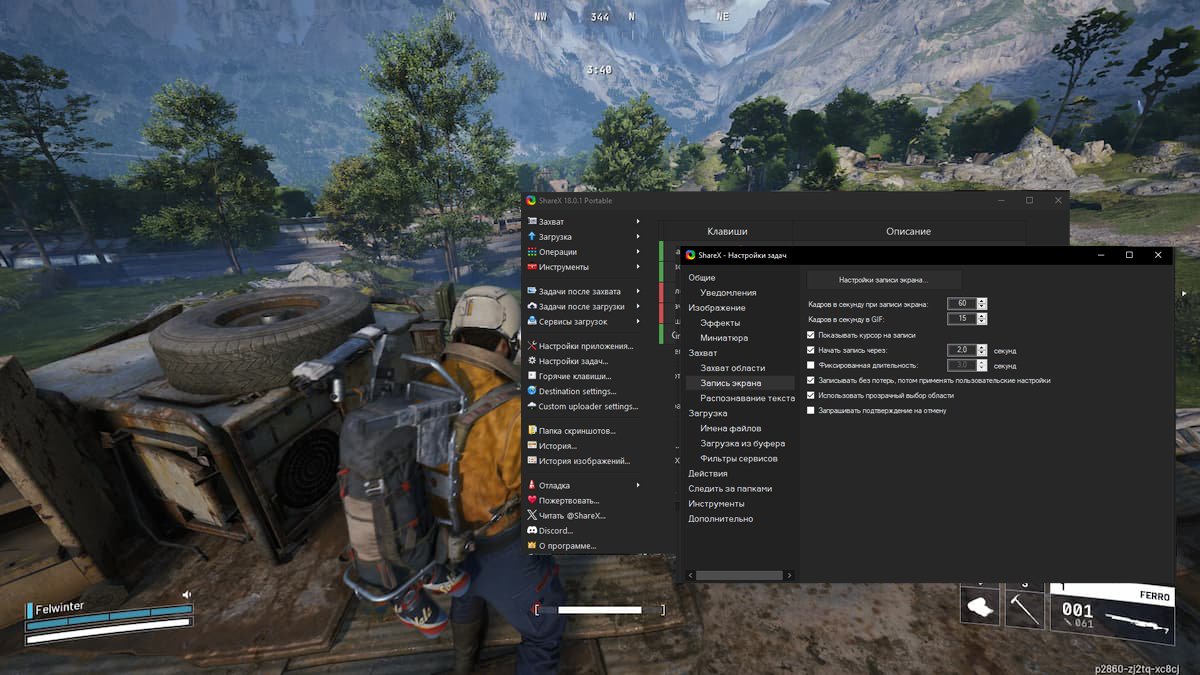Screen dimensions: 1200x675
Task: Click the Папка скриншотов folder icon
Action: click(x=532, y=431)
